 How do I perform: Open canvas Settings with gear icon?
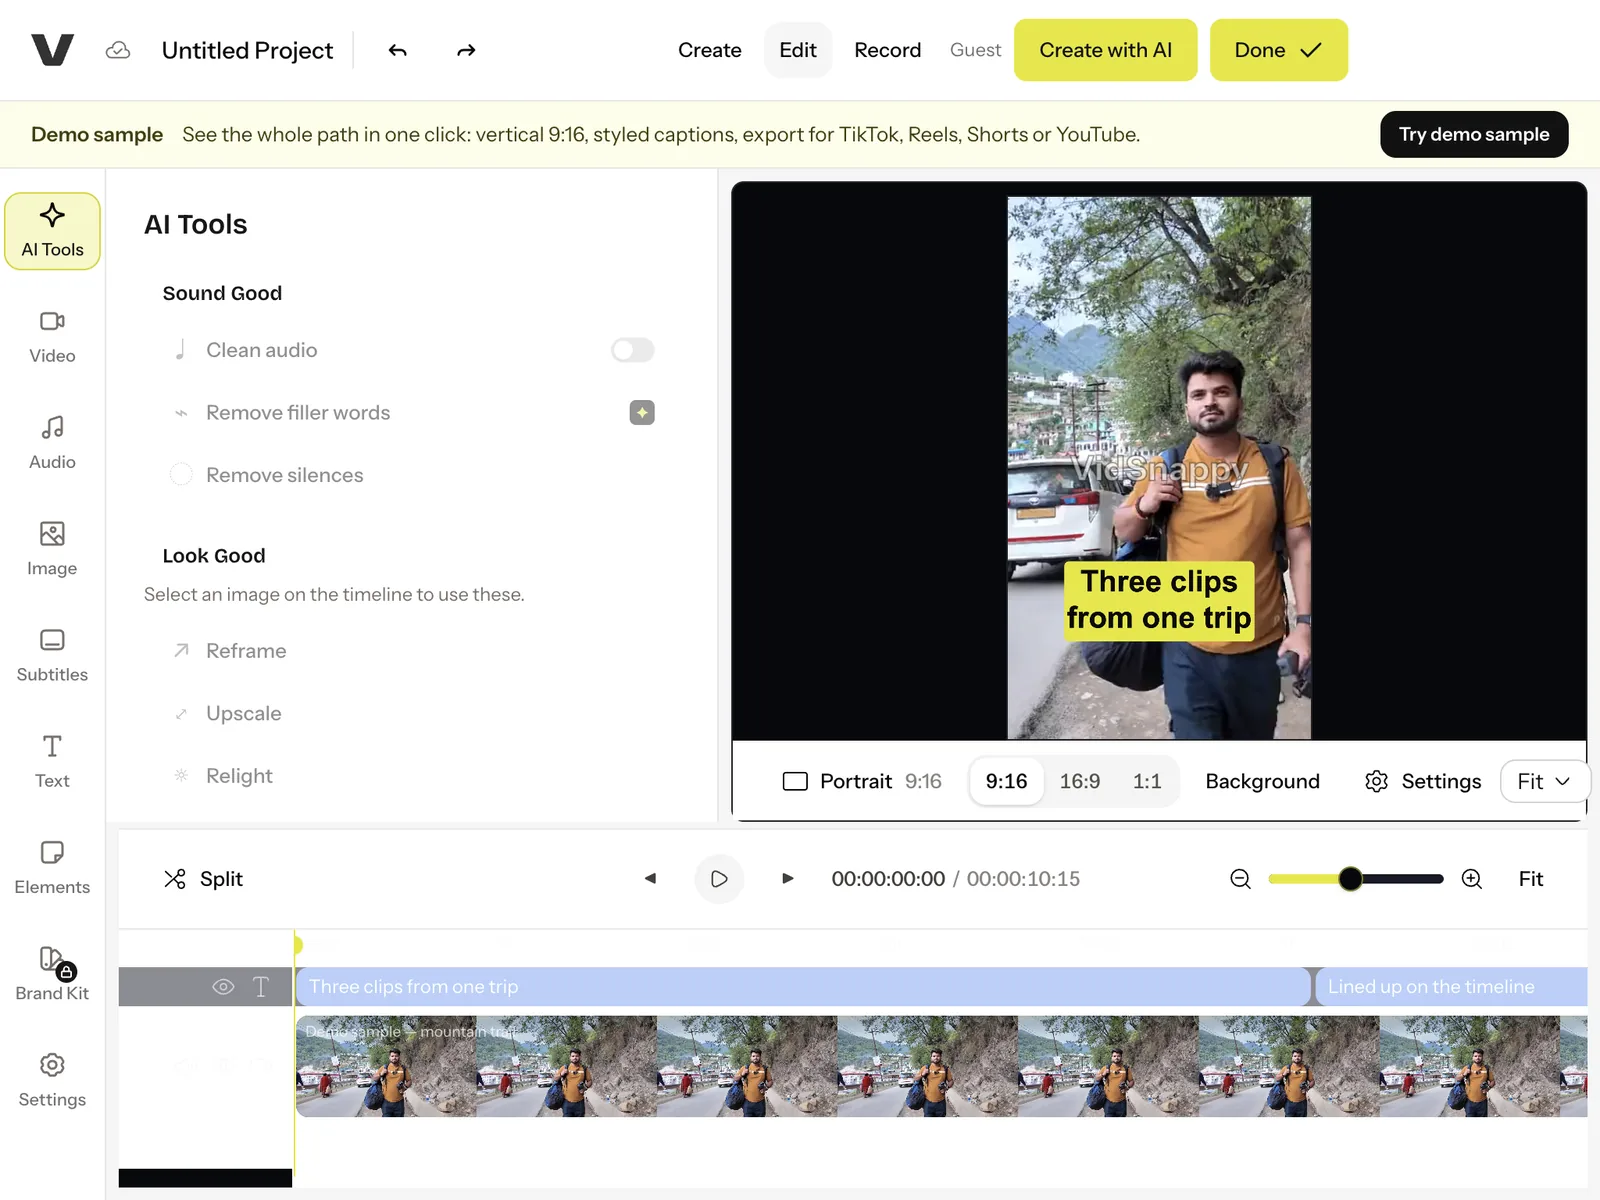(1423, 781)
